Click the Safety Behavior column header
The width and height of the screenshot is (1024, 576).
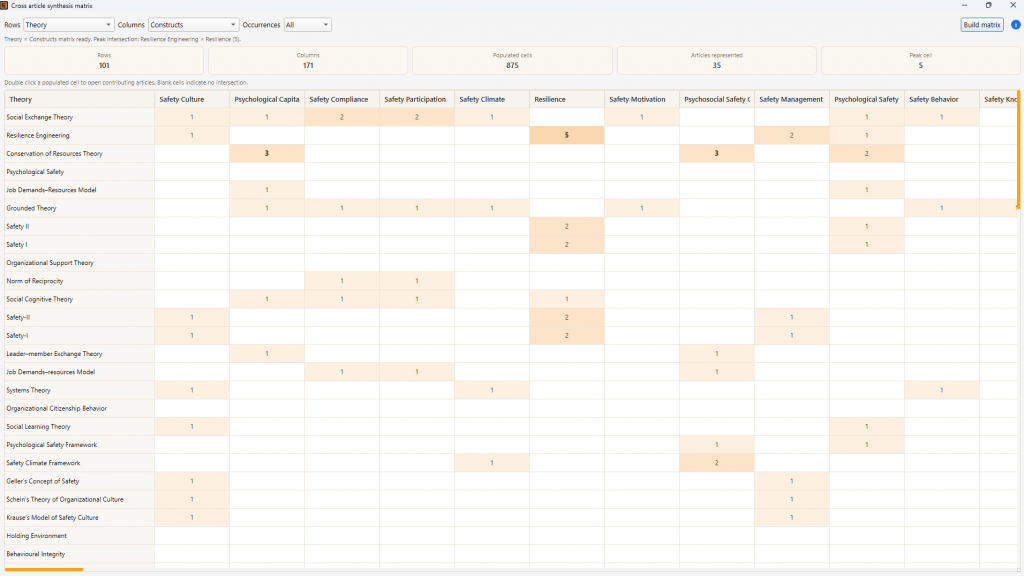(x=942, y=99)
